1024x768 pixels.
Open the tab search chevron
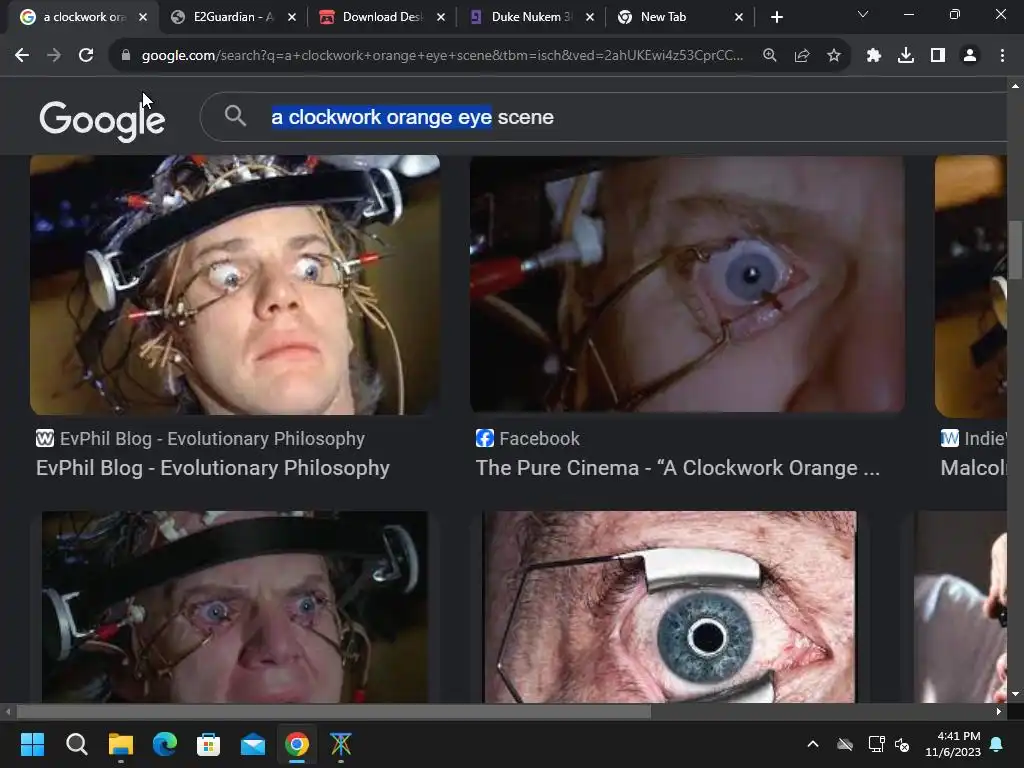click(863, 14)
